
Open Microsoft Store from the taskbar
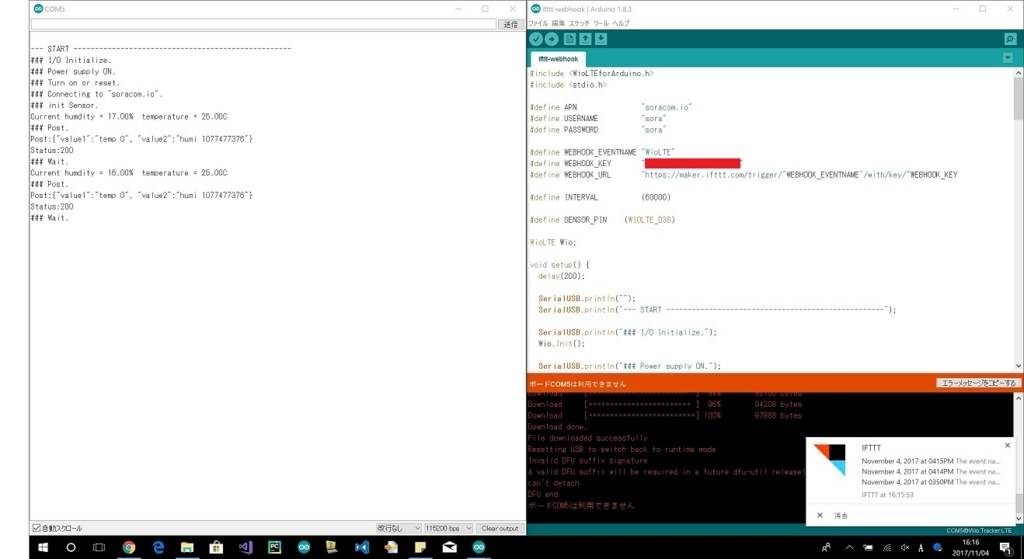click(216, 547)
